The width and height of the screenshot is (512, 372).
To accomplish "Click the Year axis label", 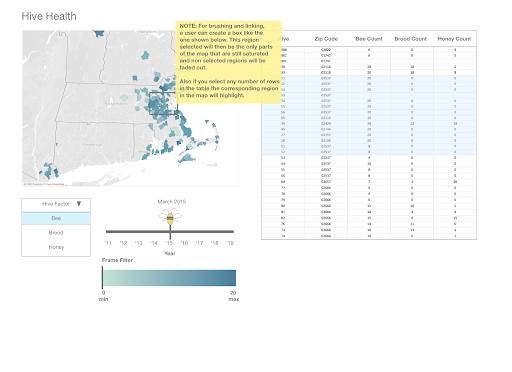I will [x=170, y=253].
